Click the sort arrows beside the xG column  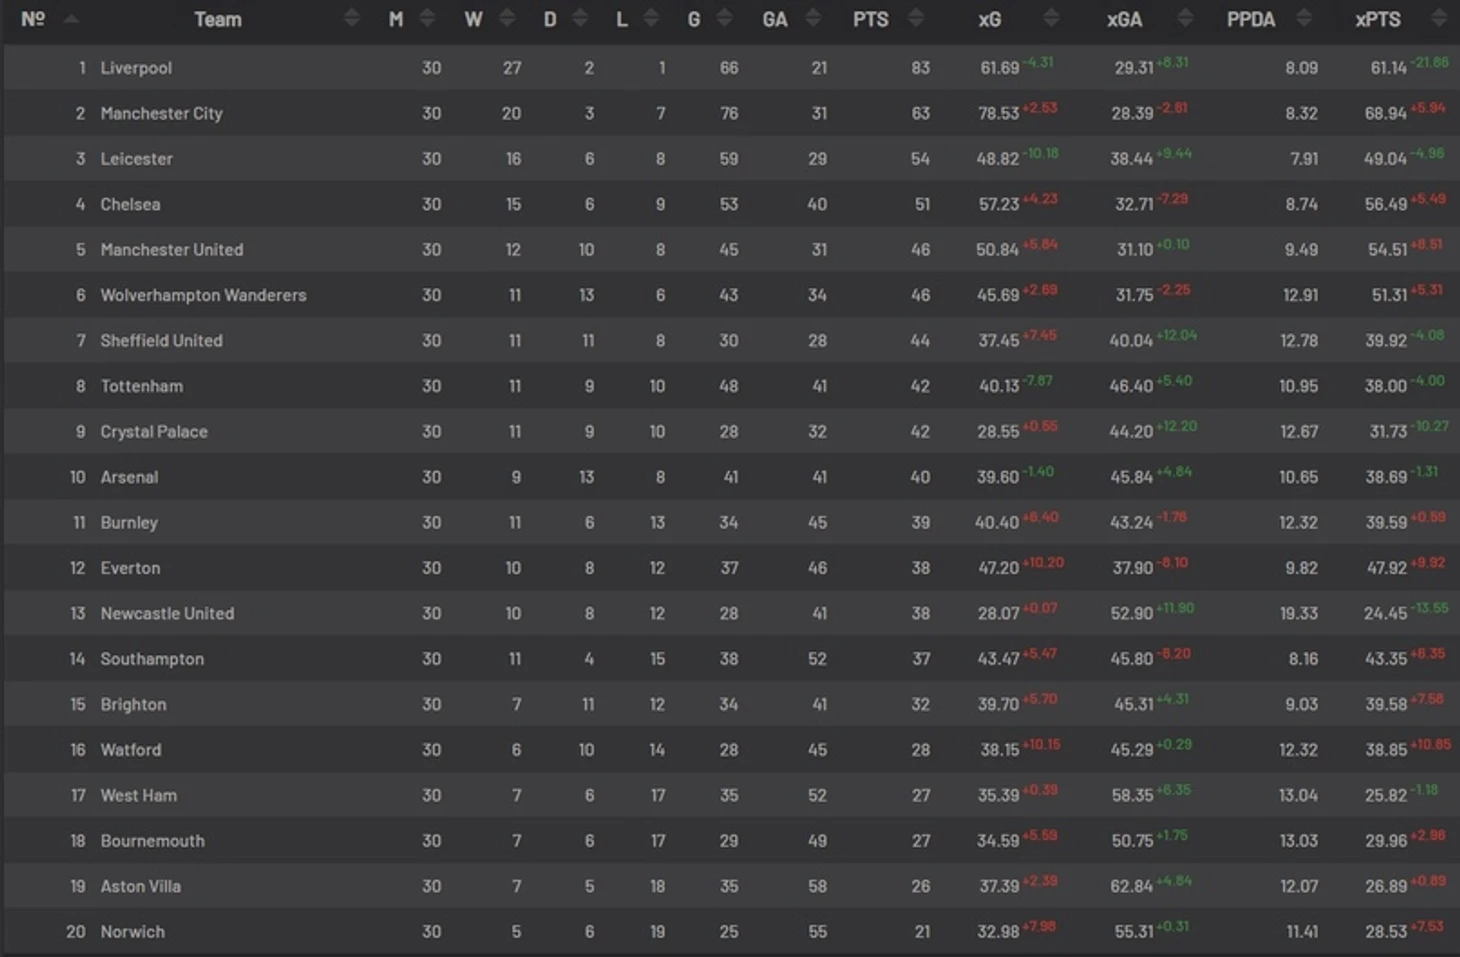[x=1050, y=18]
